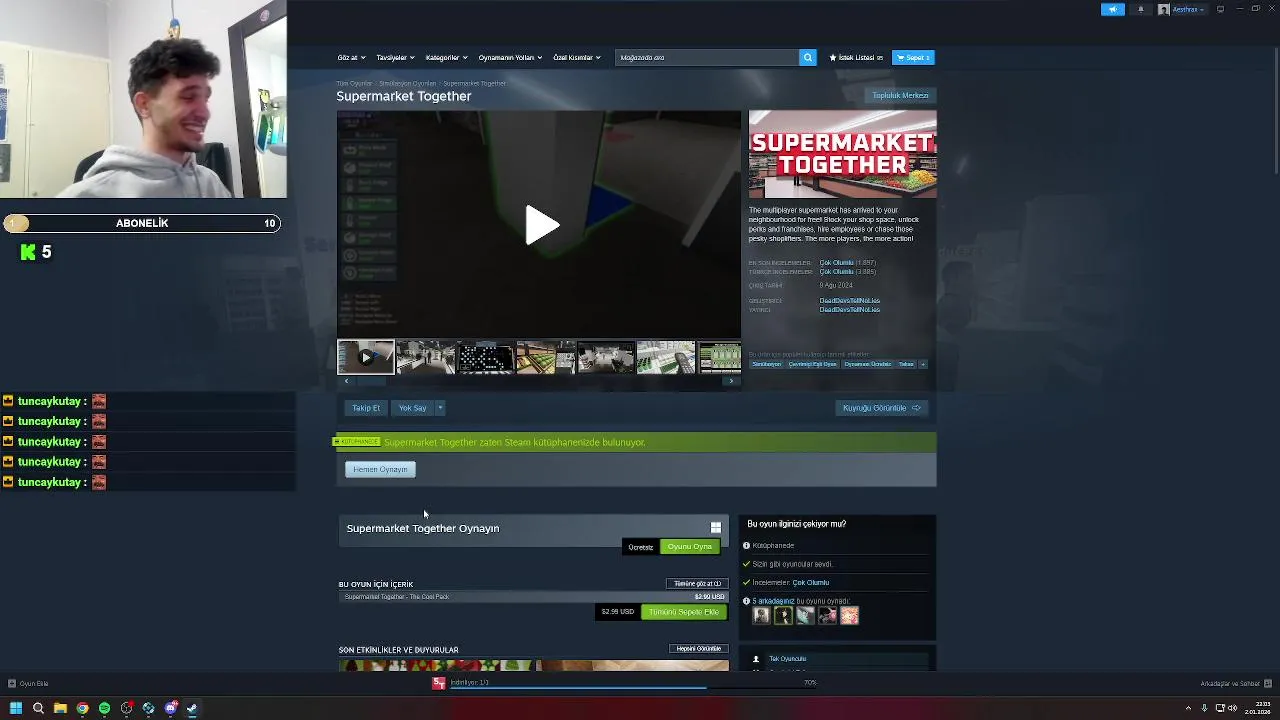Click the Çok Olumlu recent reviews link
Image resolution: width=1280 pixels, height=720 pixels.
point(837,262)
